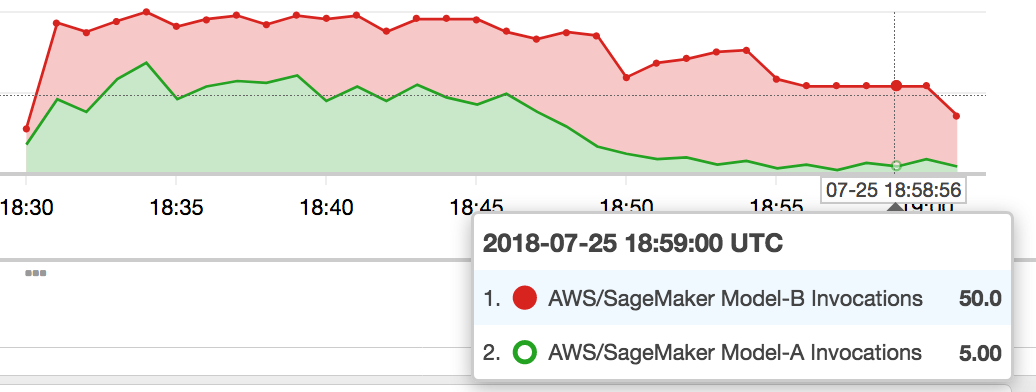Click the 5.00 value in tooltip
The image size is (1036, 392).
pyautogui.click(x=980, y=352)
